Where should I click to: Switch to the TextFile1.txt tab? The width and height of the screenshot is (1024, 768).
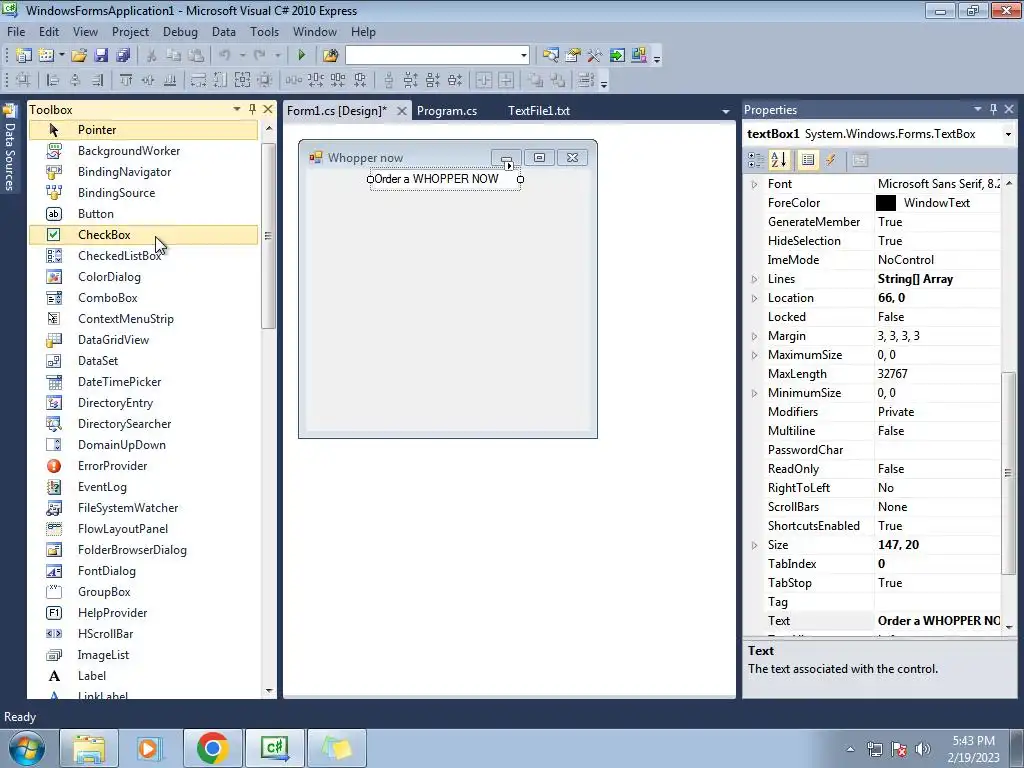pos(539,110)
